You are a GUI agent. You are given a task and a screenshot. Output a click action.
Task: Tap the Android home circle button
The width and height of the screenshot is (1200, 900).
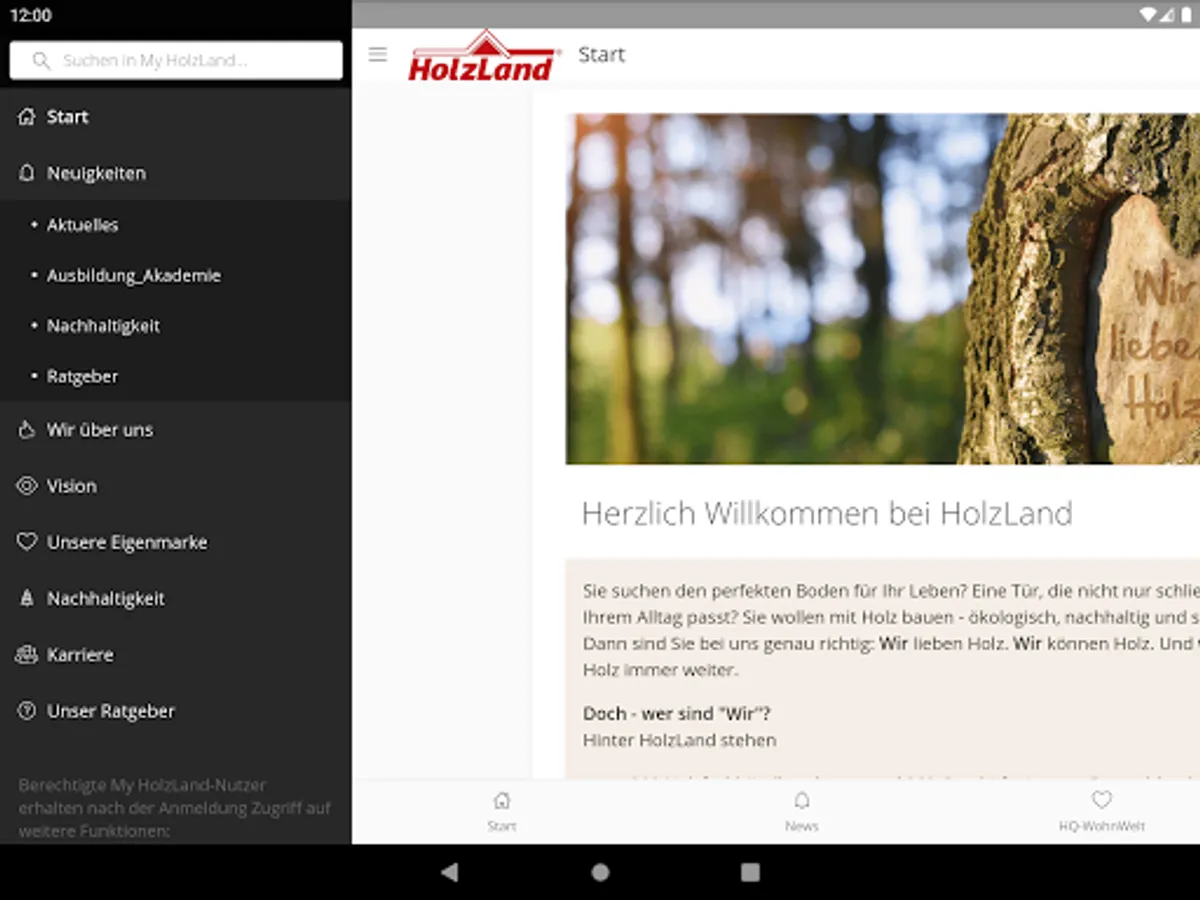click(600, 872)
